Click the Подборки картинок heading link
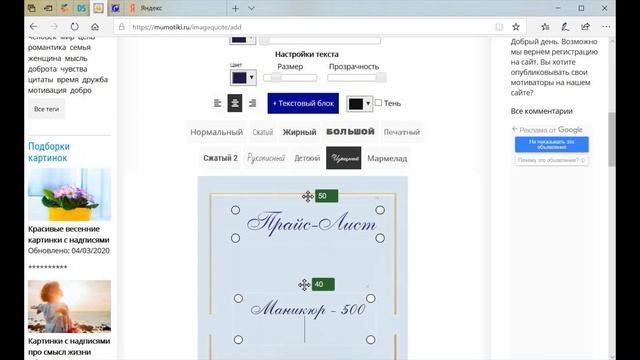640x360 pixels. click(49, 152)
